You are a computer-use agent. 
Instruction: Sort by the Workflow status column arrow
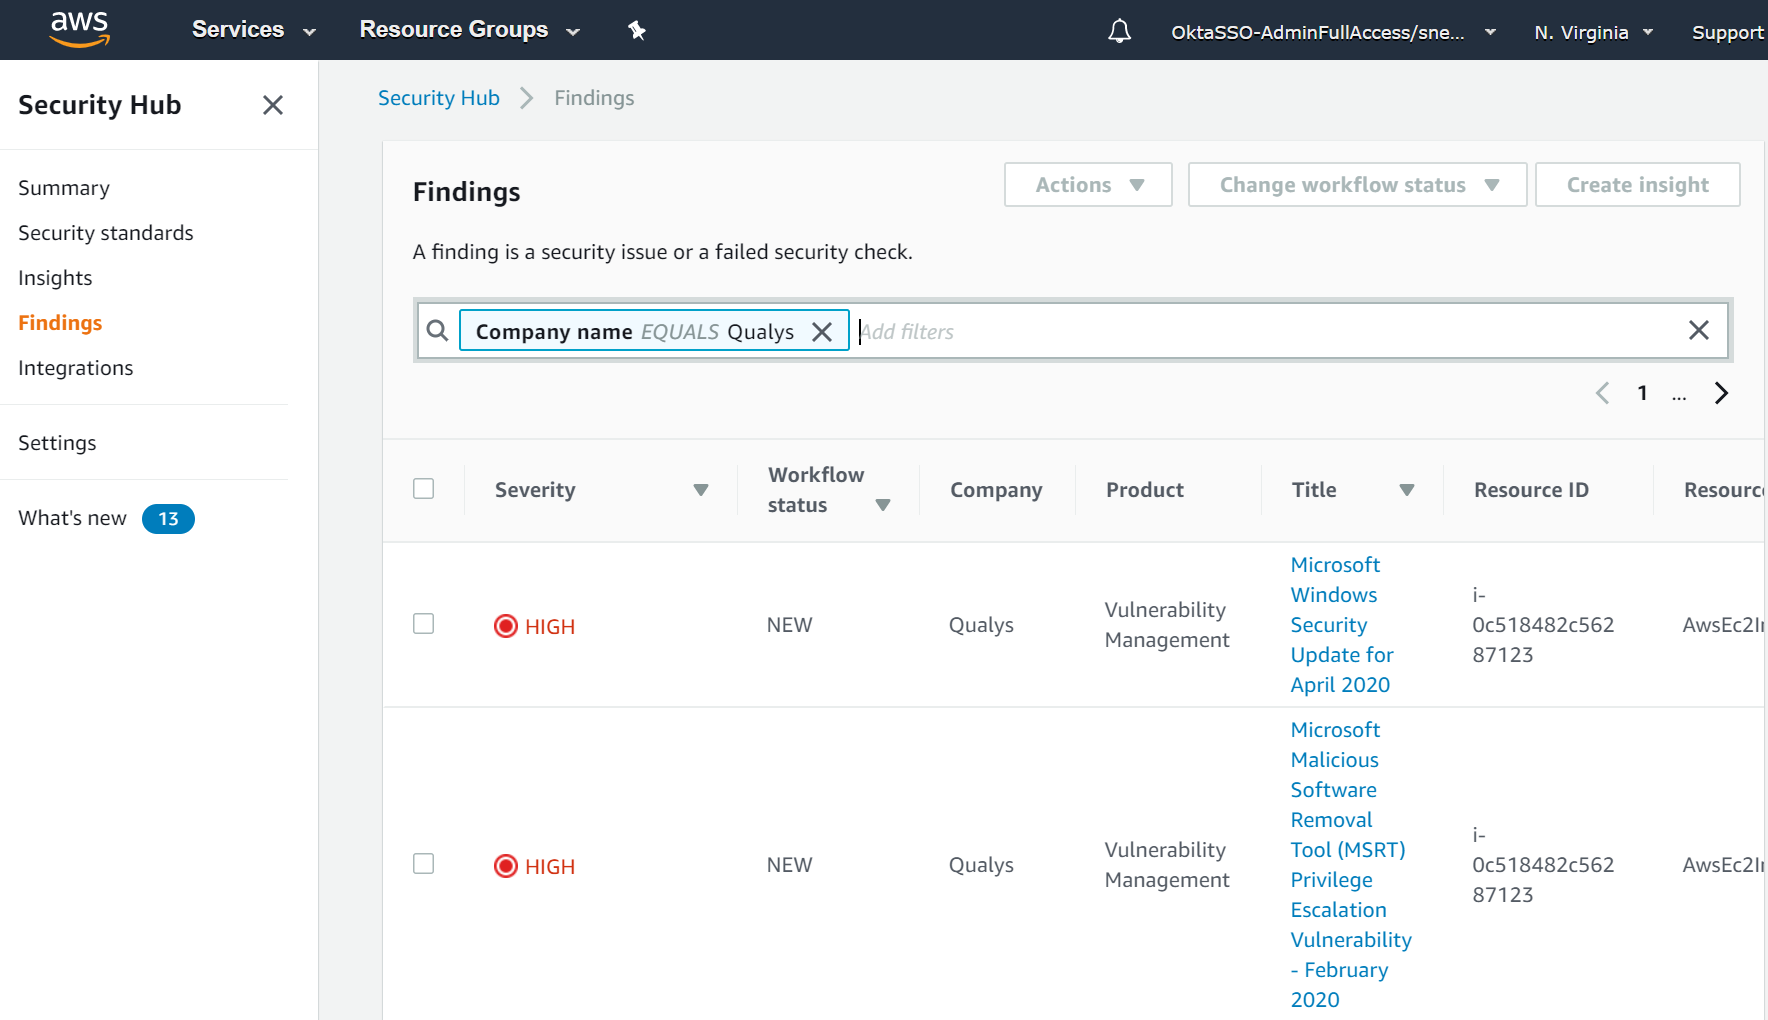pos(883,505)
